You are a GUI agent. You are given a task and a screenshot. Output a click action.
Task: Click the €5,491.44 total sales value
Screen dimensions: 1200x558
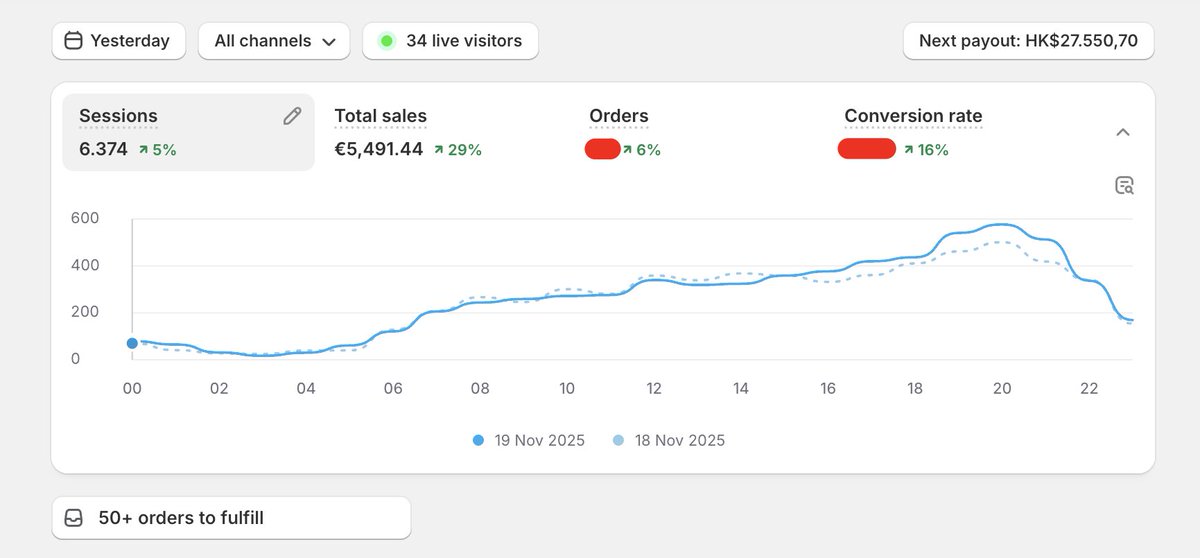tap(378, 150)
